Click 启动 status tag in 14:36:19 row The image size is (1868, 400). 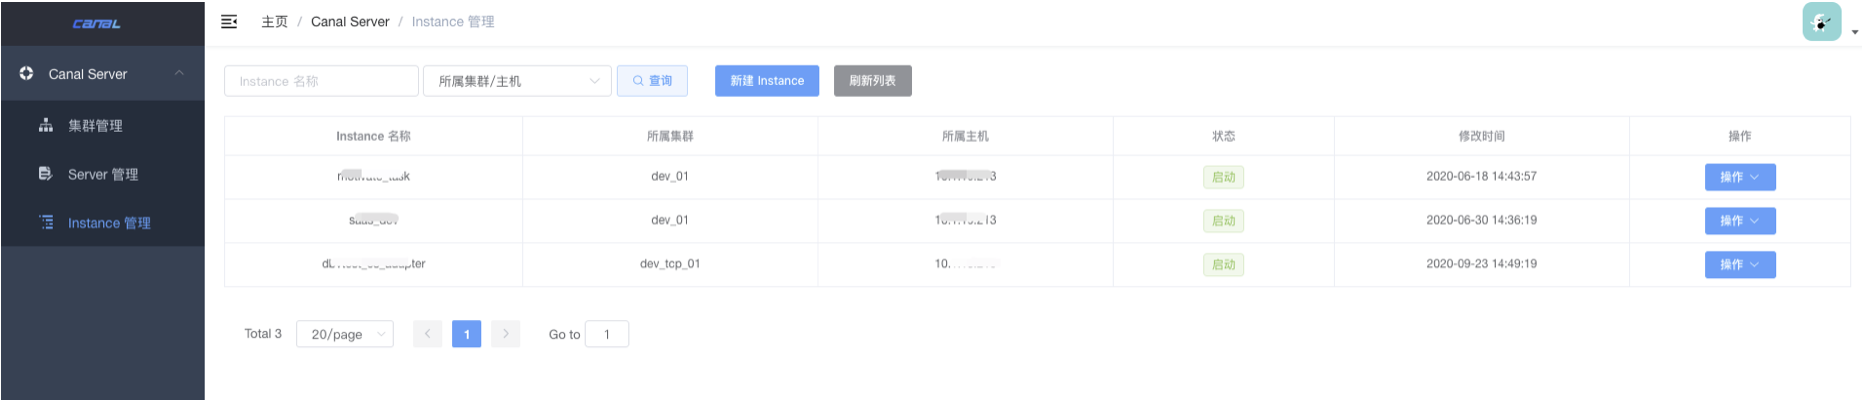(1223, 221)
